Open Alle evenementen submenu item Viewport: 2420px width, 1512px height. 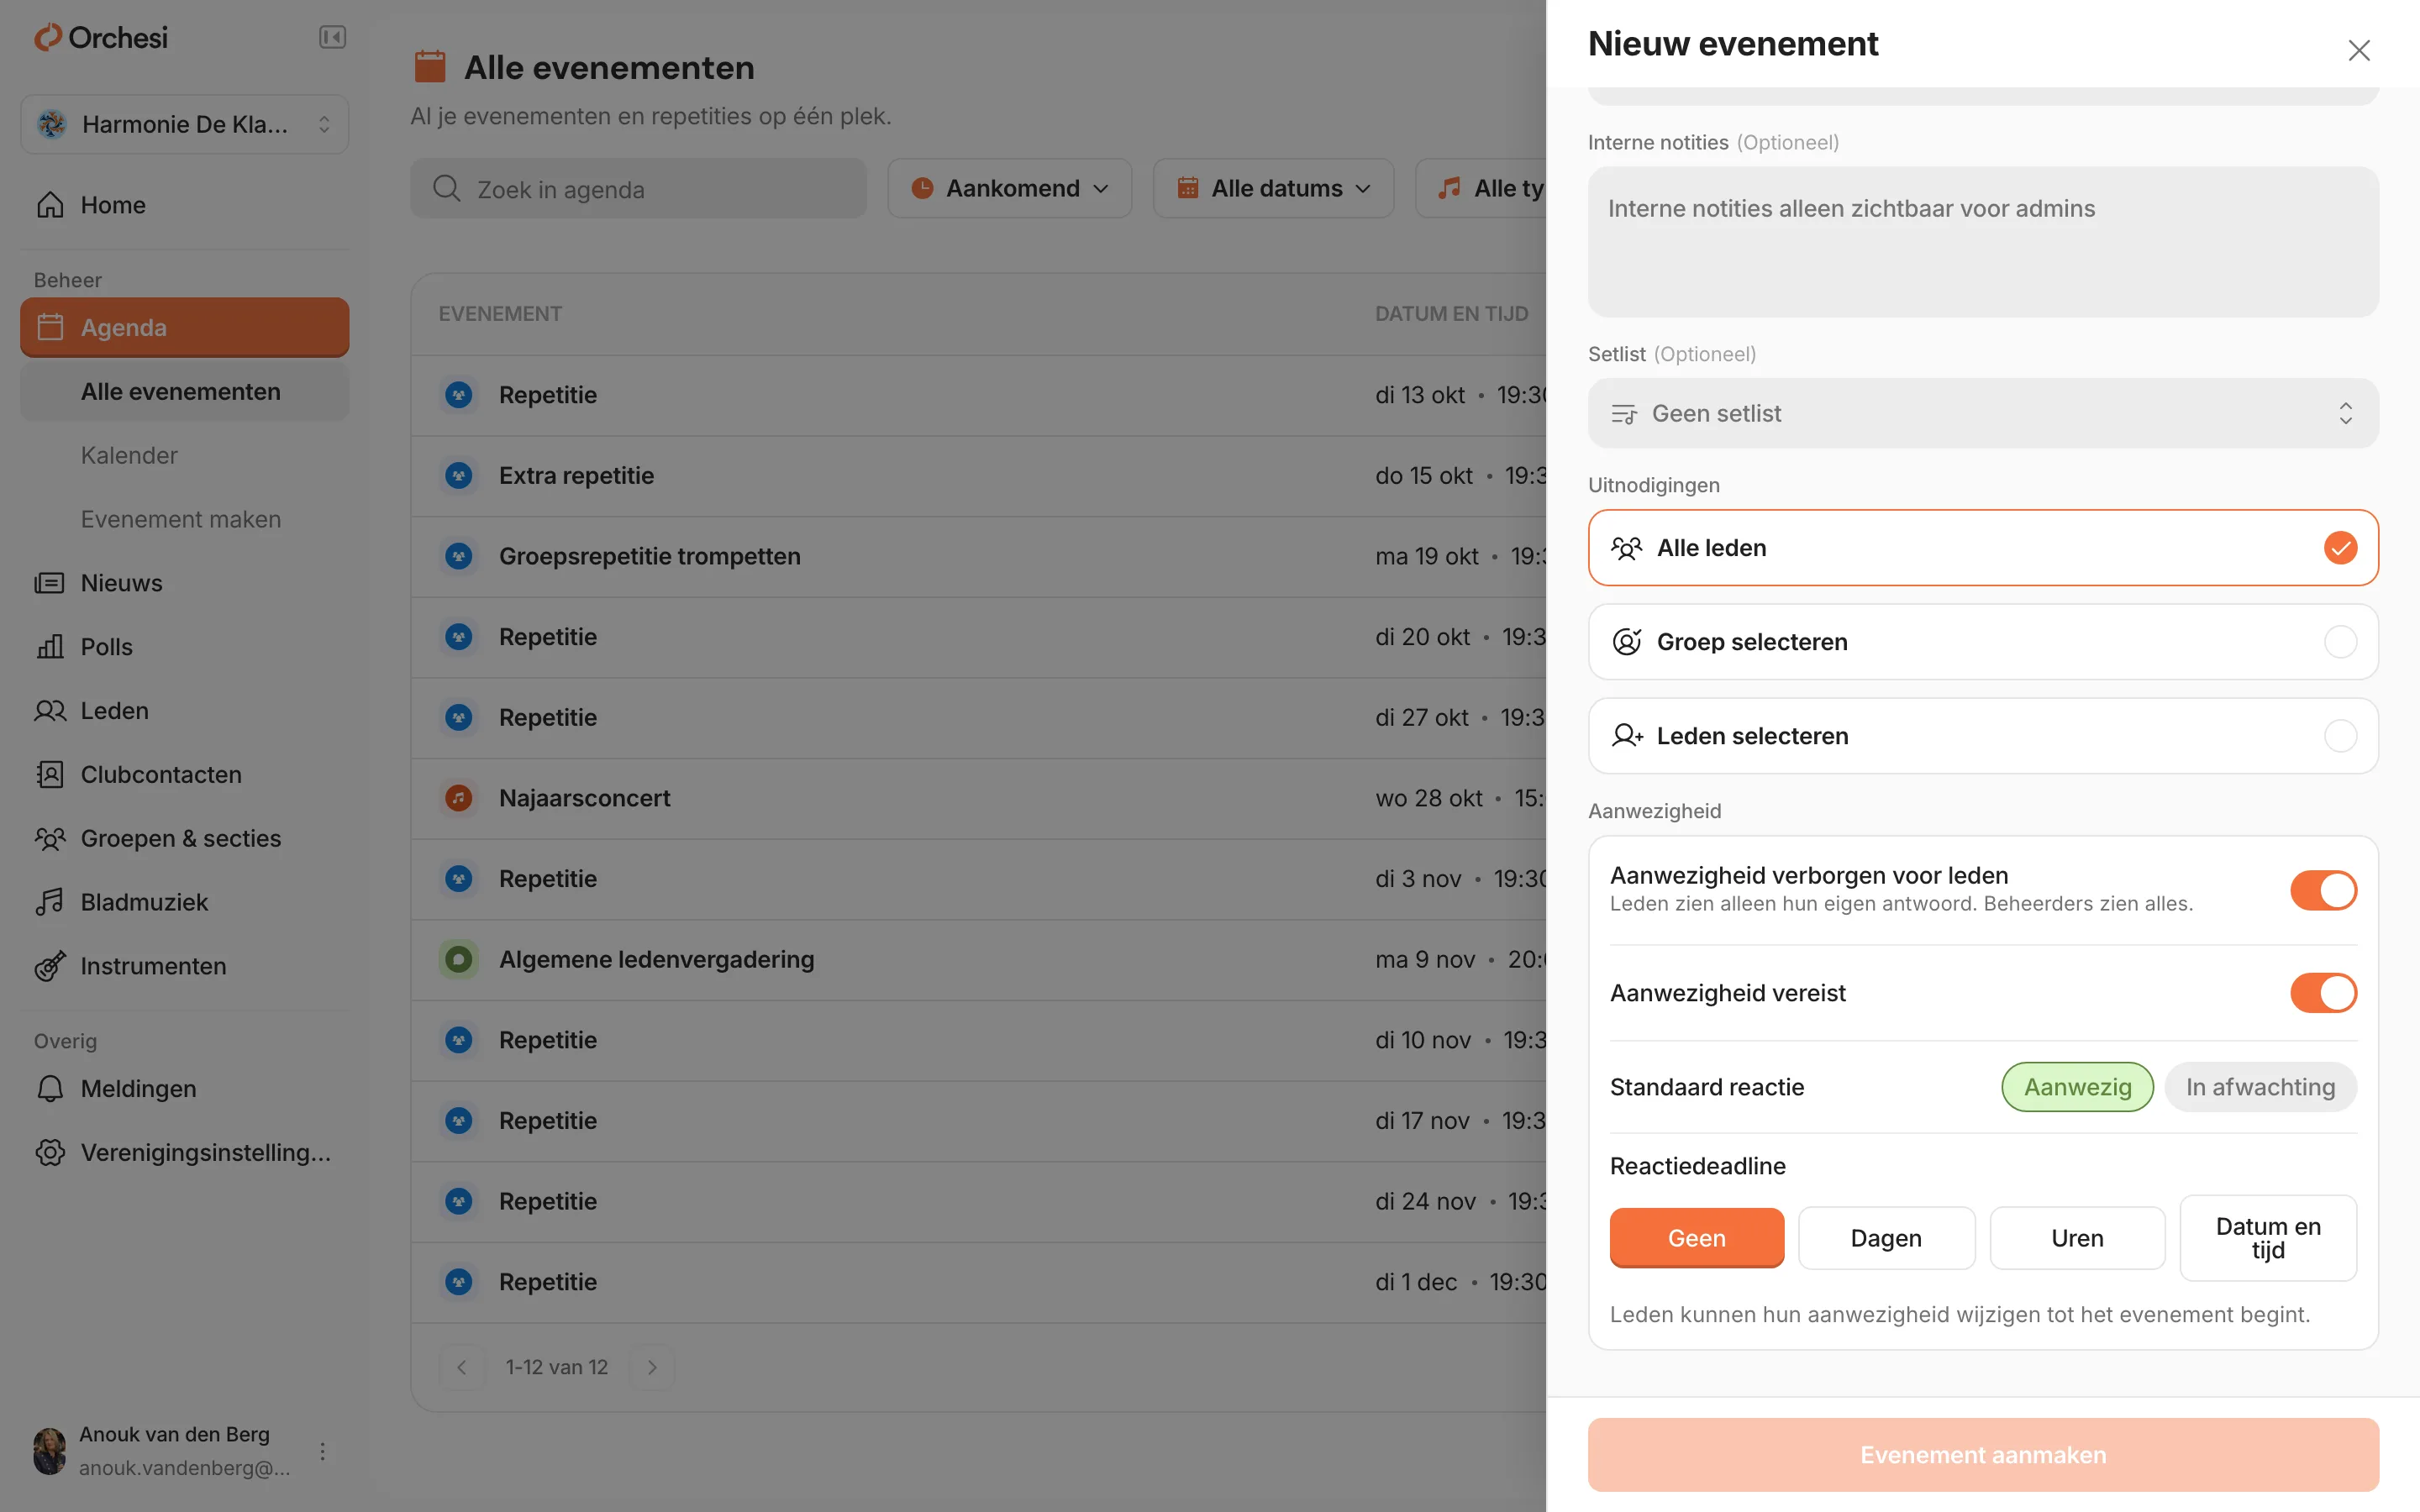click(x=185, y=392)
